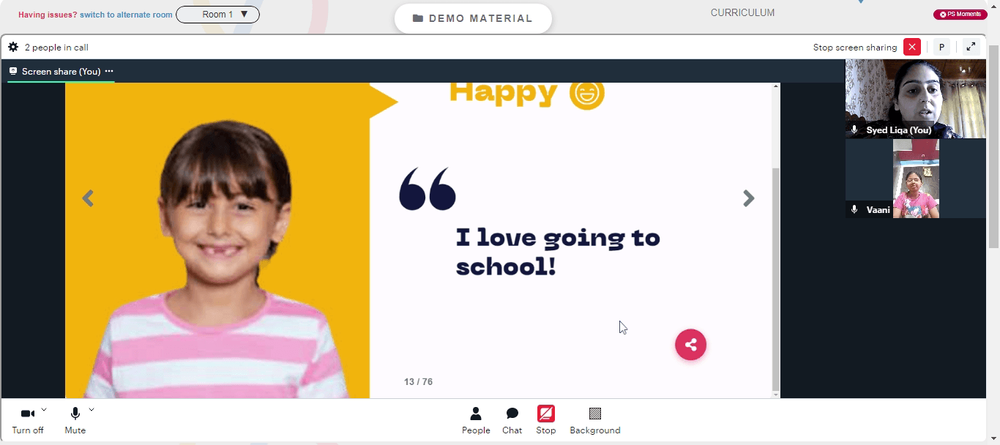This screenshot has width=1000, height=445.
Task: Click the red share button on slide
Action: (691, 345)
